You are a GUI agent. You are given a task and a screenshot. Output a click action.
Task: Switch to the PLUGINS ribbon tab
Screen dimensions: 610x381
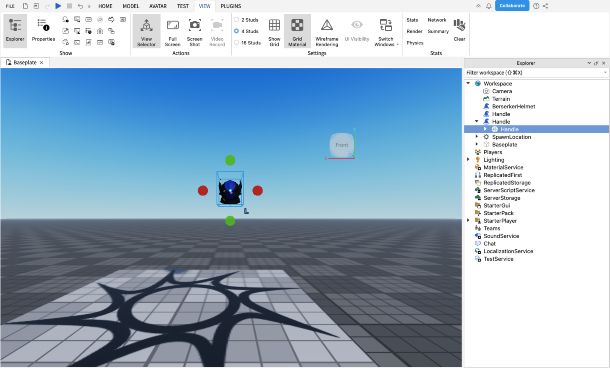[231, 6]
